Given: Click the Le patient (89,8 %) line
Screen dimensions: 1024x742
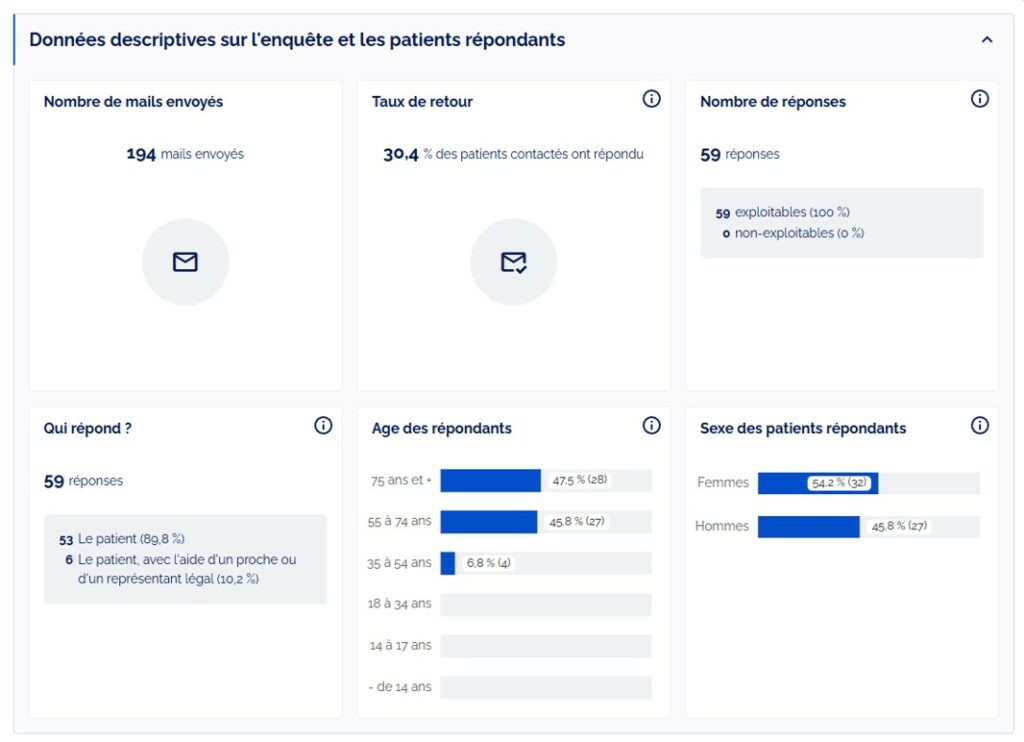Looking at the screenshot, I should 122,539.
